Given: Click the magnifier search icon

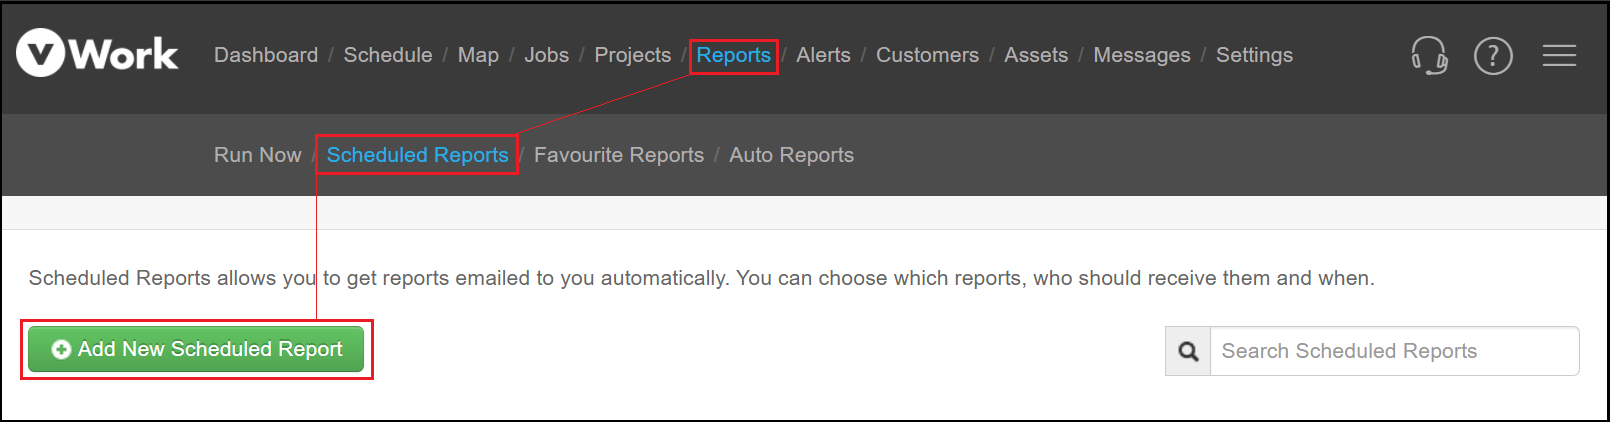Looking at the screenshot, I should click(1188, 351).
